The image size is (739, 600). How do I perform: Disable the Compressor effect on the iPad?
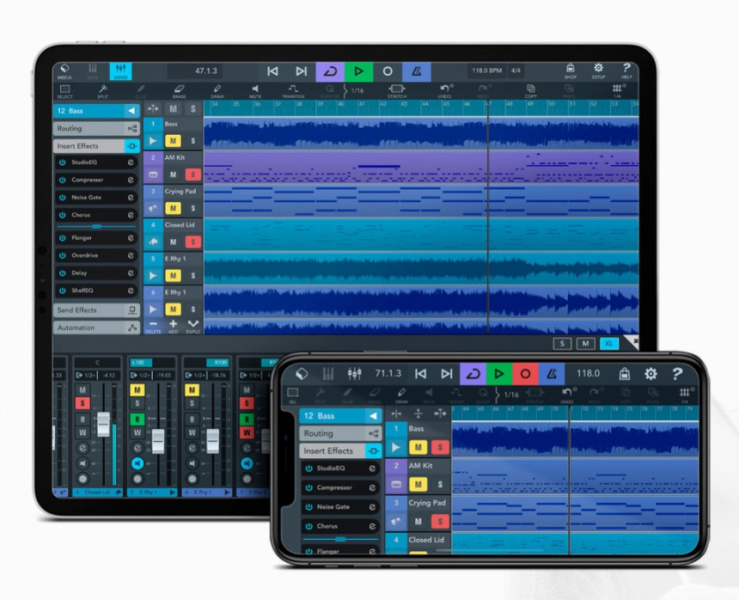point(62,180)
